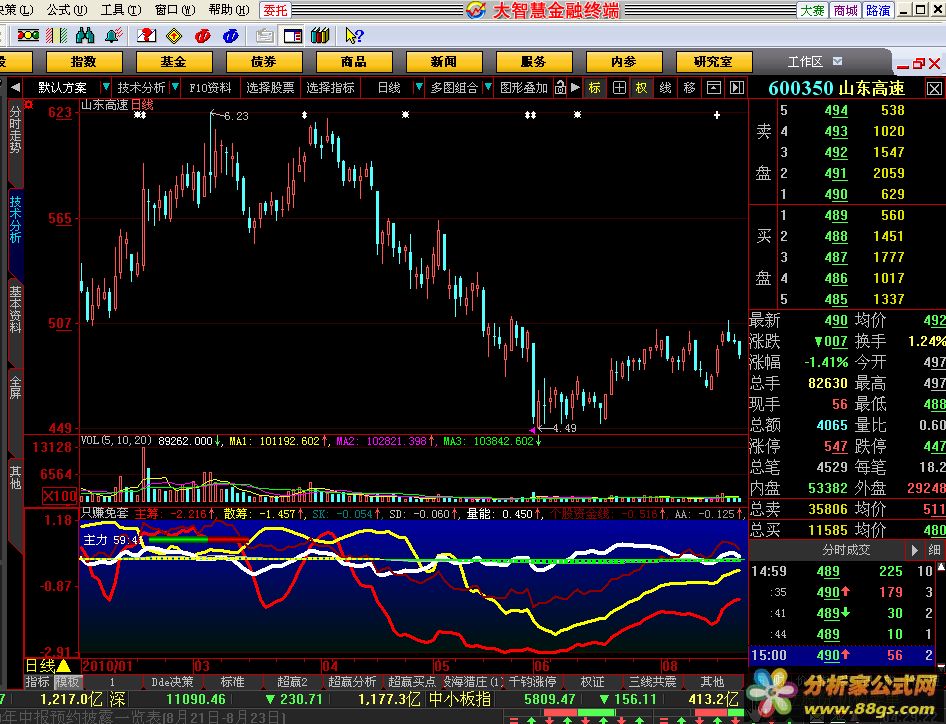Open the 研究室 category

(x=714, y=62)
